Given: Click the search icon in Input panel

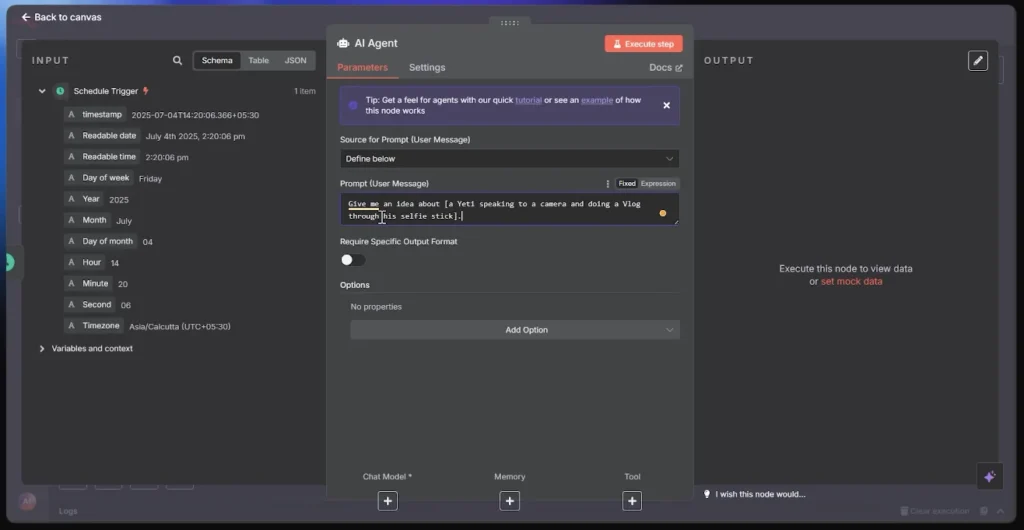Looking at the screenshot, I should pos(178,61).
